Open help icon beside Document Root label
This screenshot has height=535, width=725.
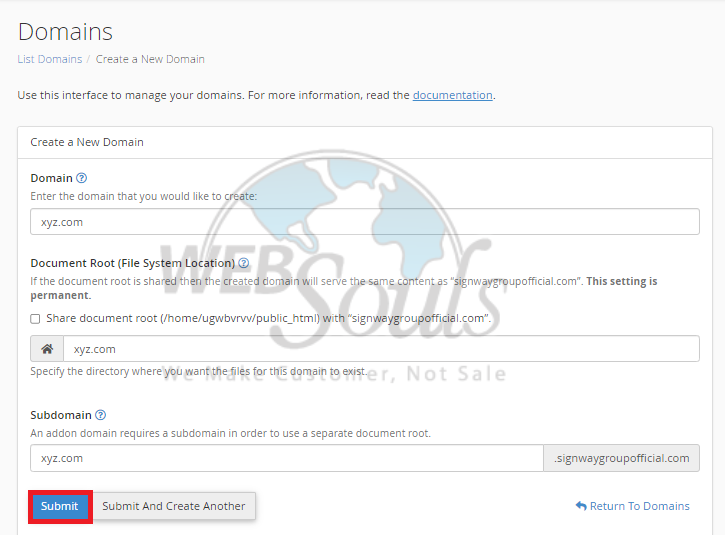click(x=244, y=263)
